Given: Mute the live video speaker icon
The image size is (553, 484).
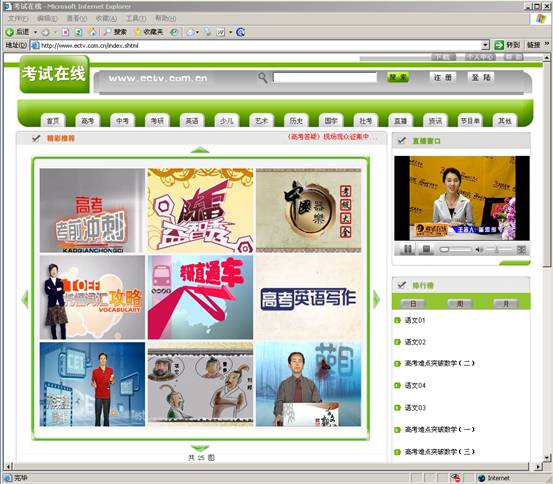Looking at the screenshot, I should [479, 250].
